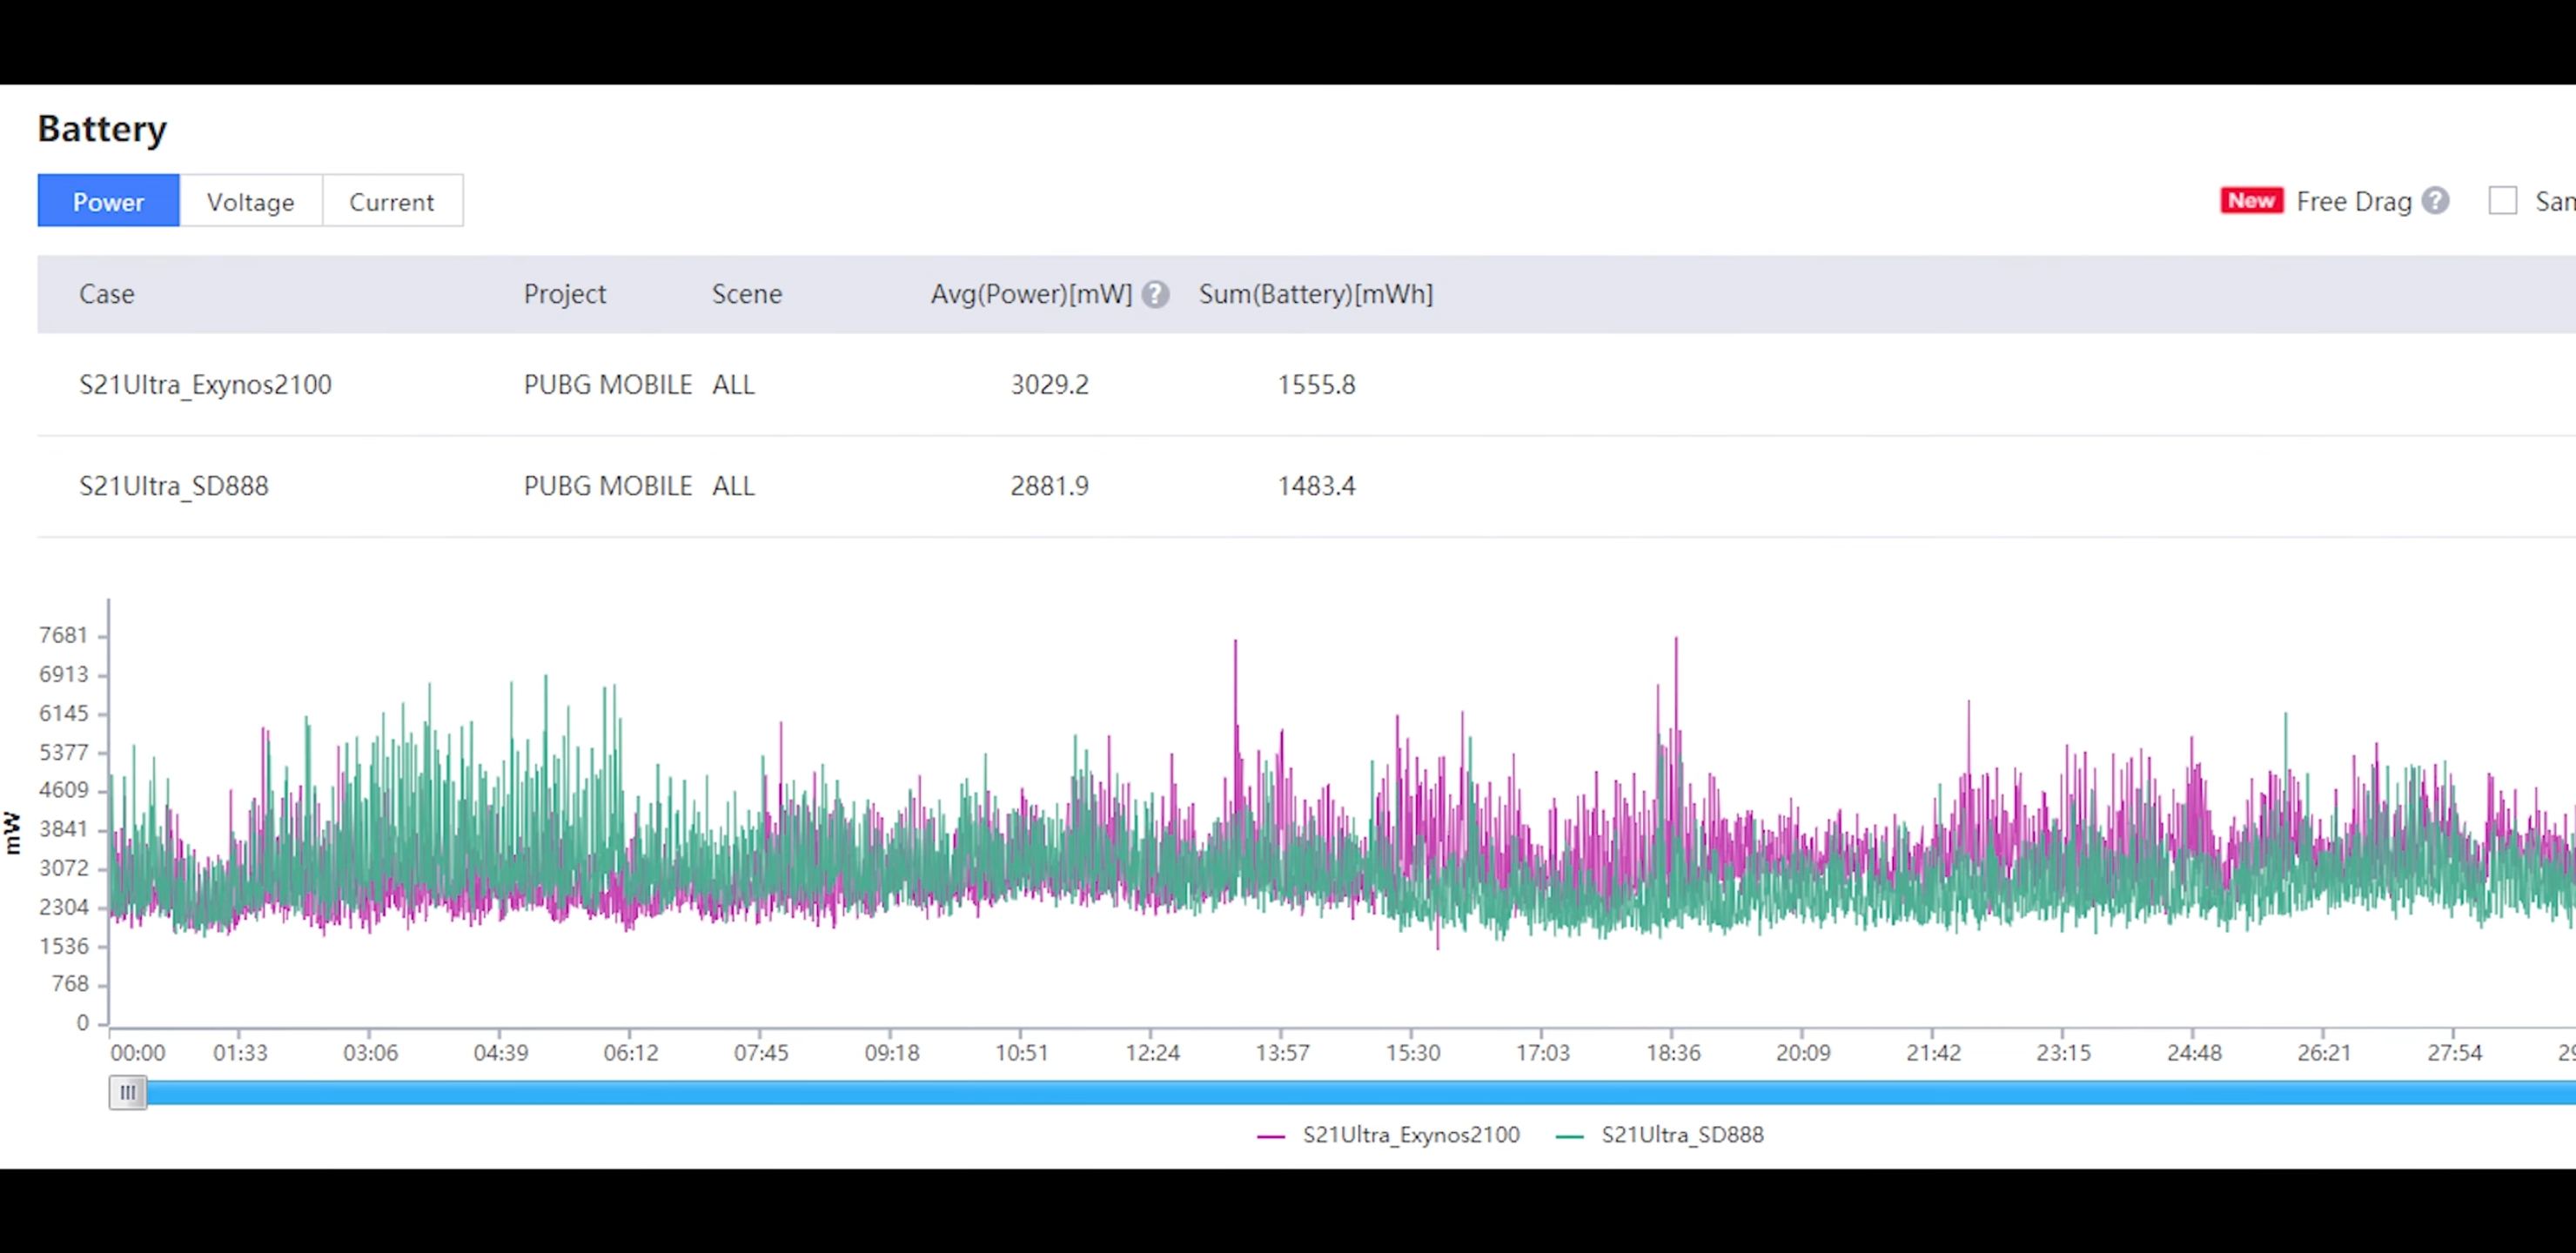Click the mW axis unit label
Screen dimensions: 2576x1253
tap(12, 832)
